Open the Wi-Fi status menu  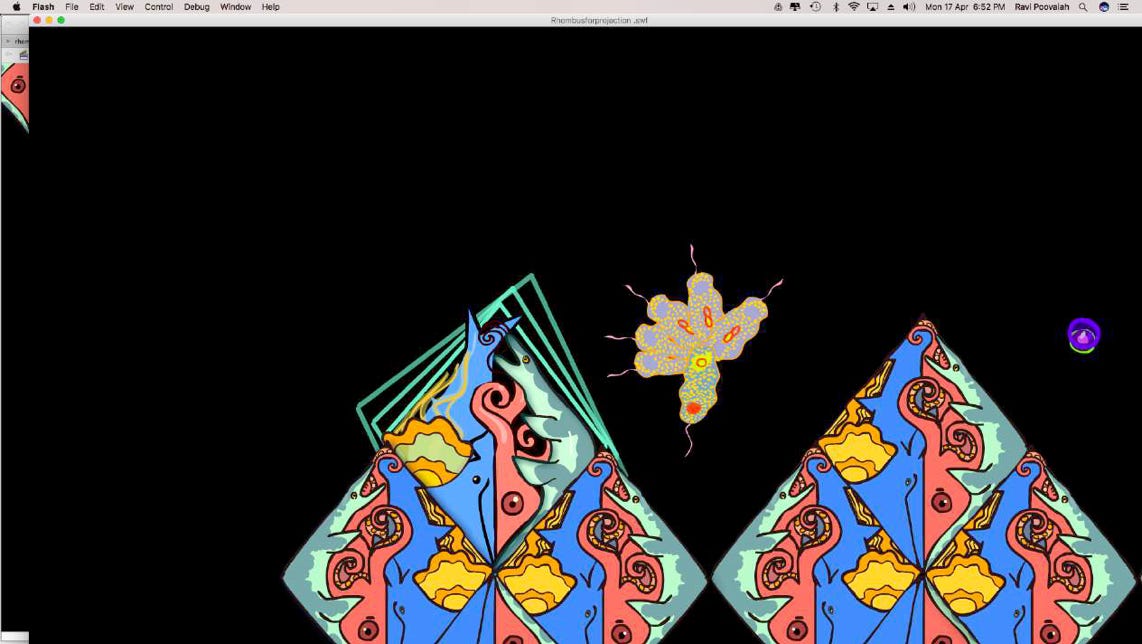(854, 7)
